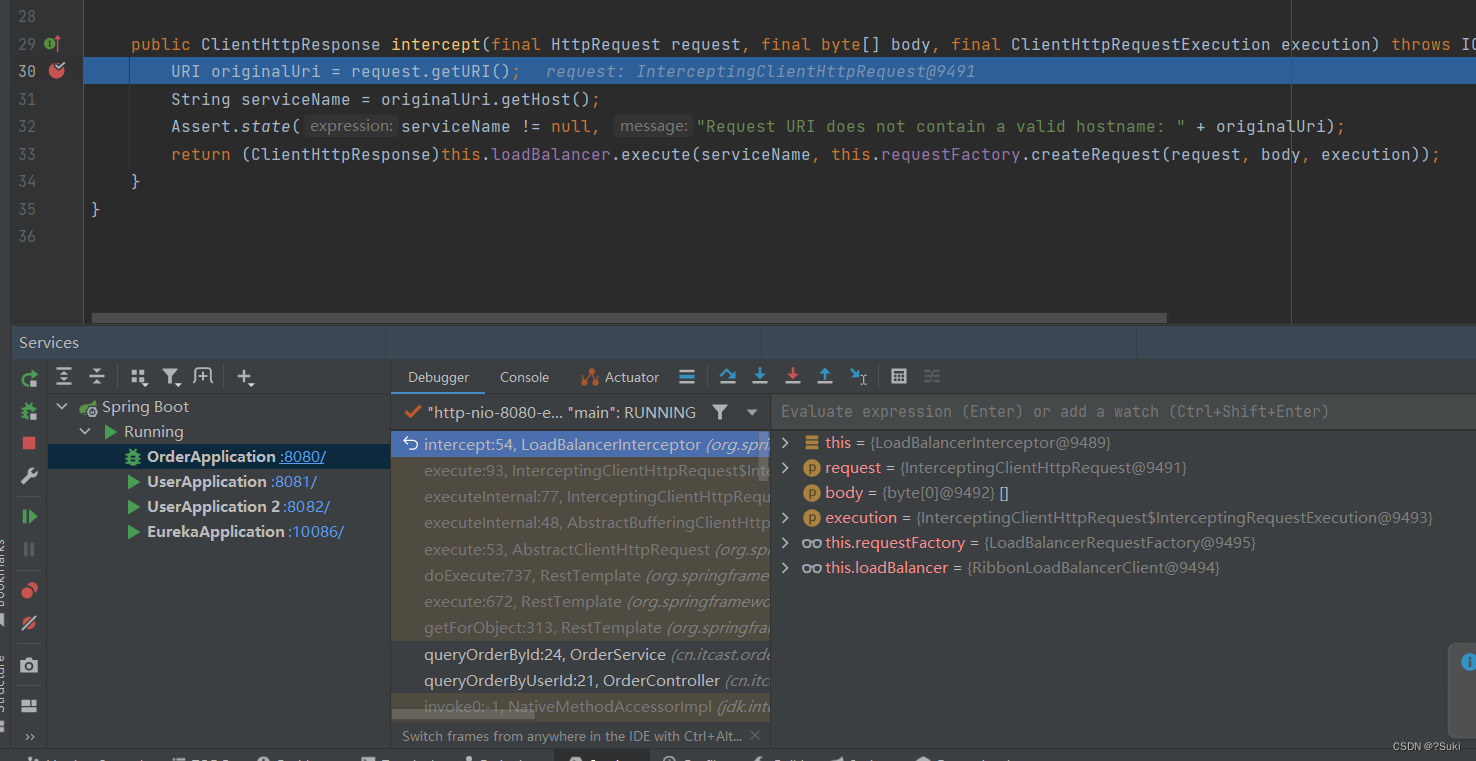This screenshot has width=1476, height=761.
Task: Click the Step Out debugger icon
Action: 825,376
